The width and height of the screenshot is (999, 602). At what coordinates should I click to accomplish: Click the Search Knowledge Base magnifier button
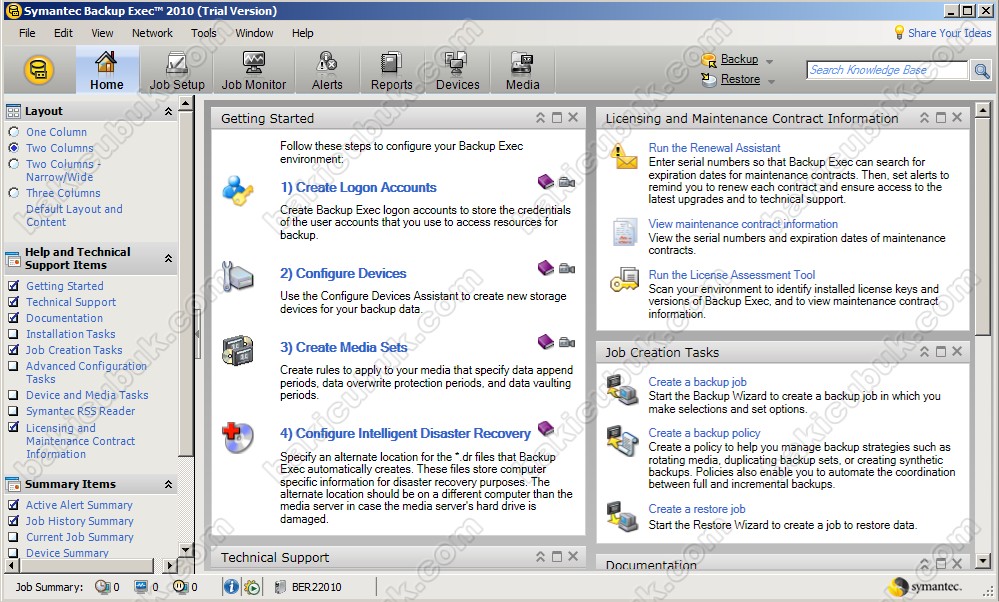coord(982,71)
